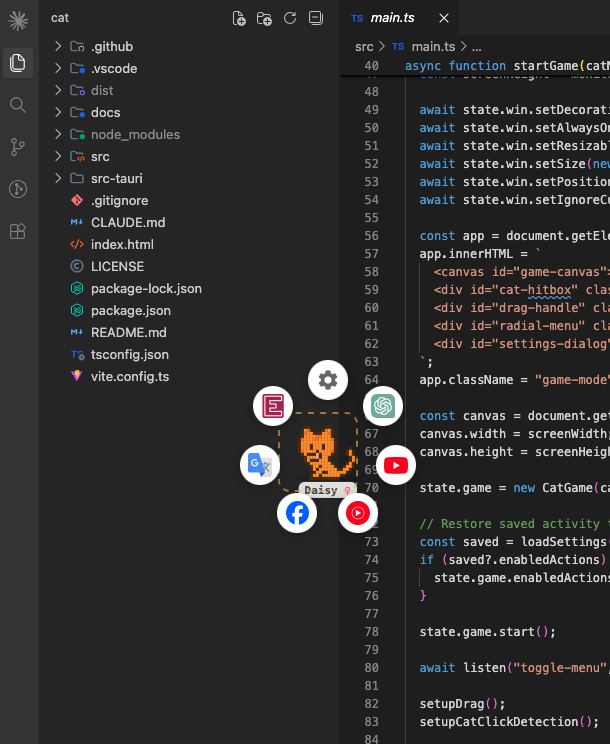Open index.html file
The width and height of the screenshot is (610, 744).
190,244
